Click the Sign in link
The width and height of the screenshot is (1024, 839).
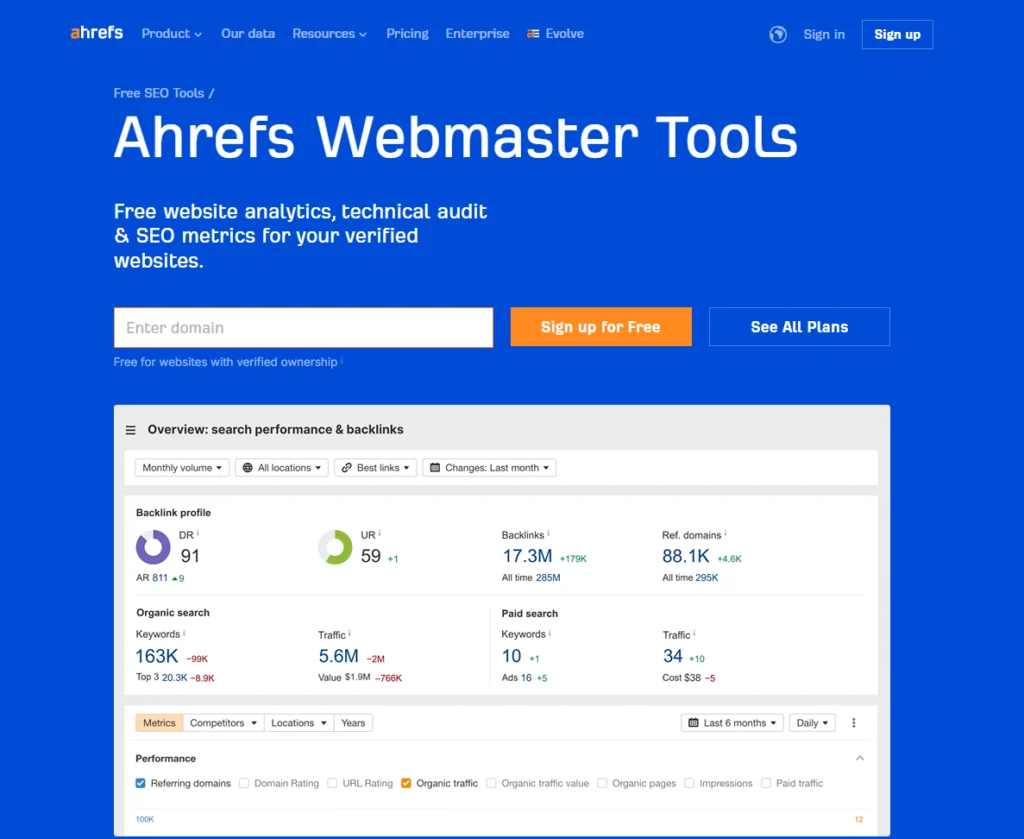click(824, 35)
